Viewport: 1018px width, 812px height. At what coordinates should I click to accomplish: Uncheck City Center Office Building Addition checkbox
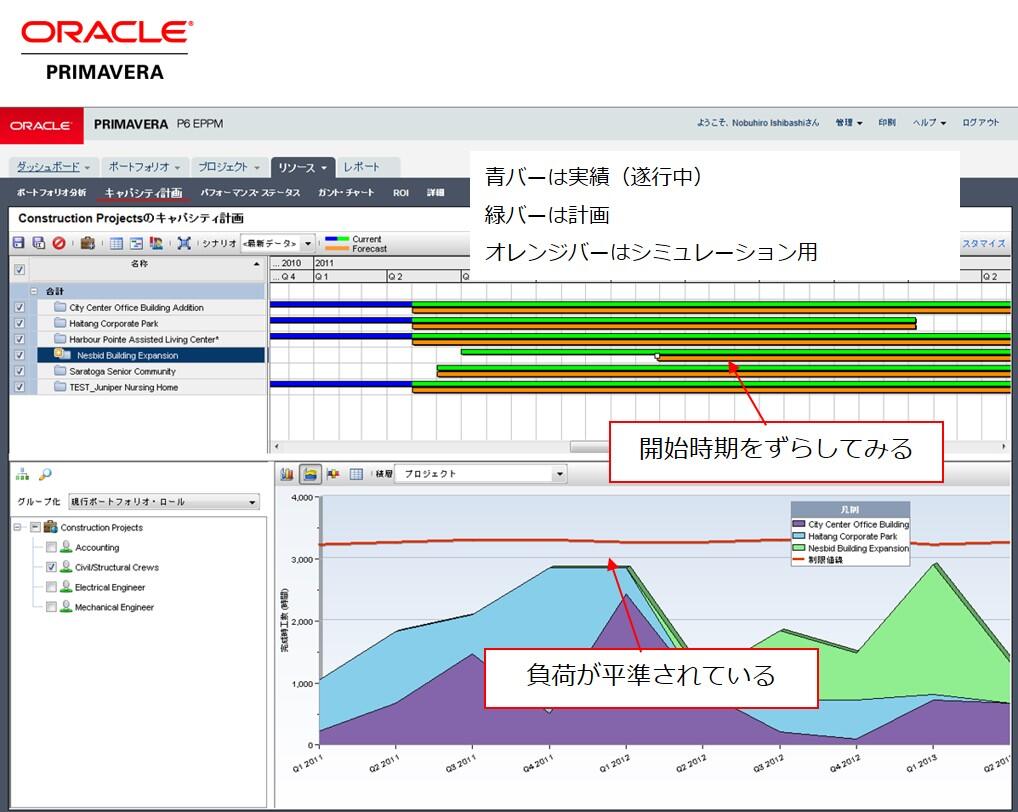click(x=19, y=308)
